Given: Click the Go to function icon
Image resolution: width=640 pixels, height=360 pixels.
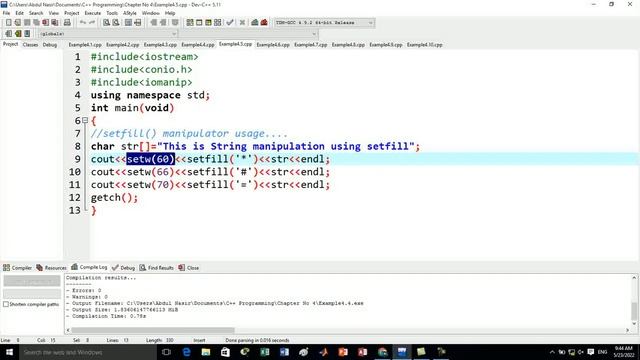Looking at the screenshot, I should point(128,22).
